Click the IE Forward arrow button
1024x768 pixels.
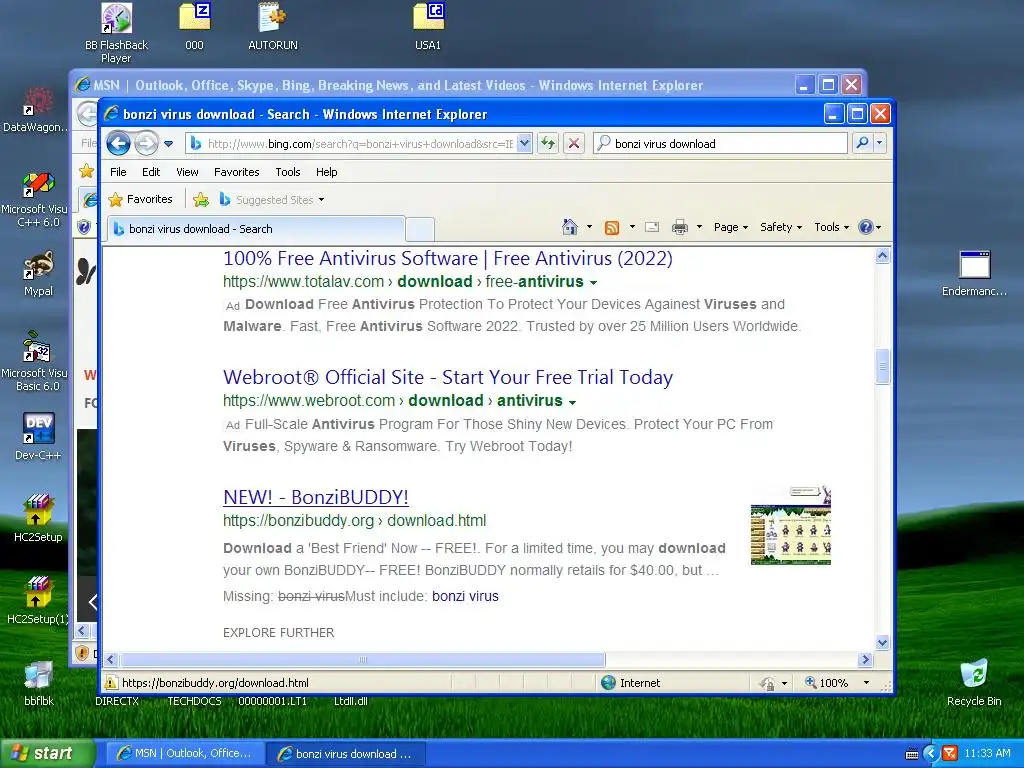point(146,143)
